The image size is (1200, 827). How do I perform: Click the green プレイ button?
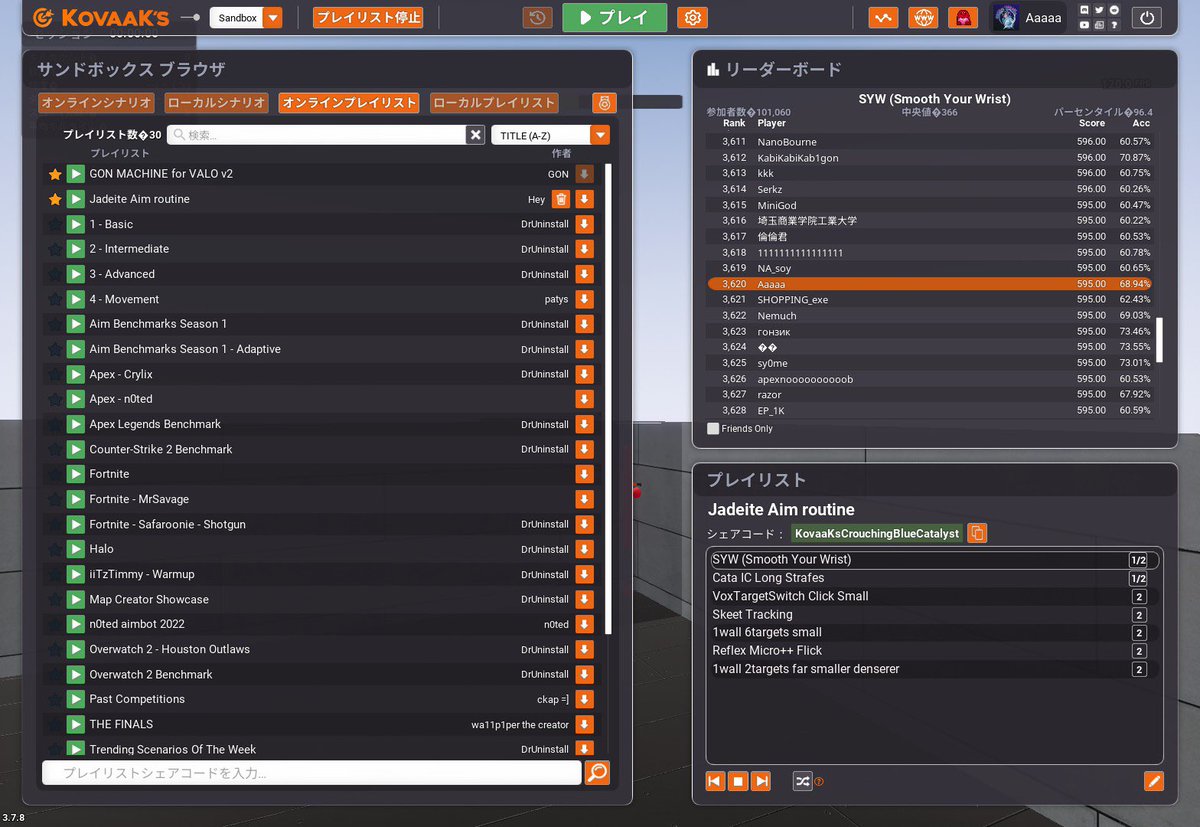[614, 18]
